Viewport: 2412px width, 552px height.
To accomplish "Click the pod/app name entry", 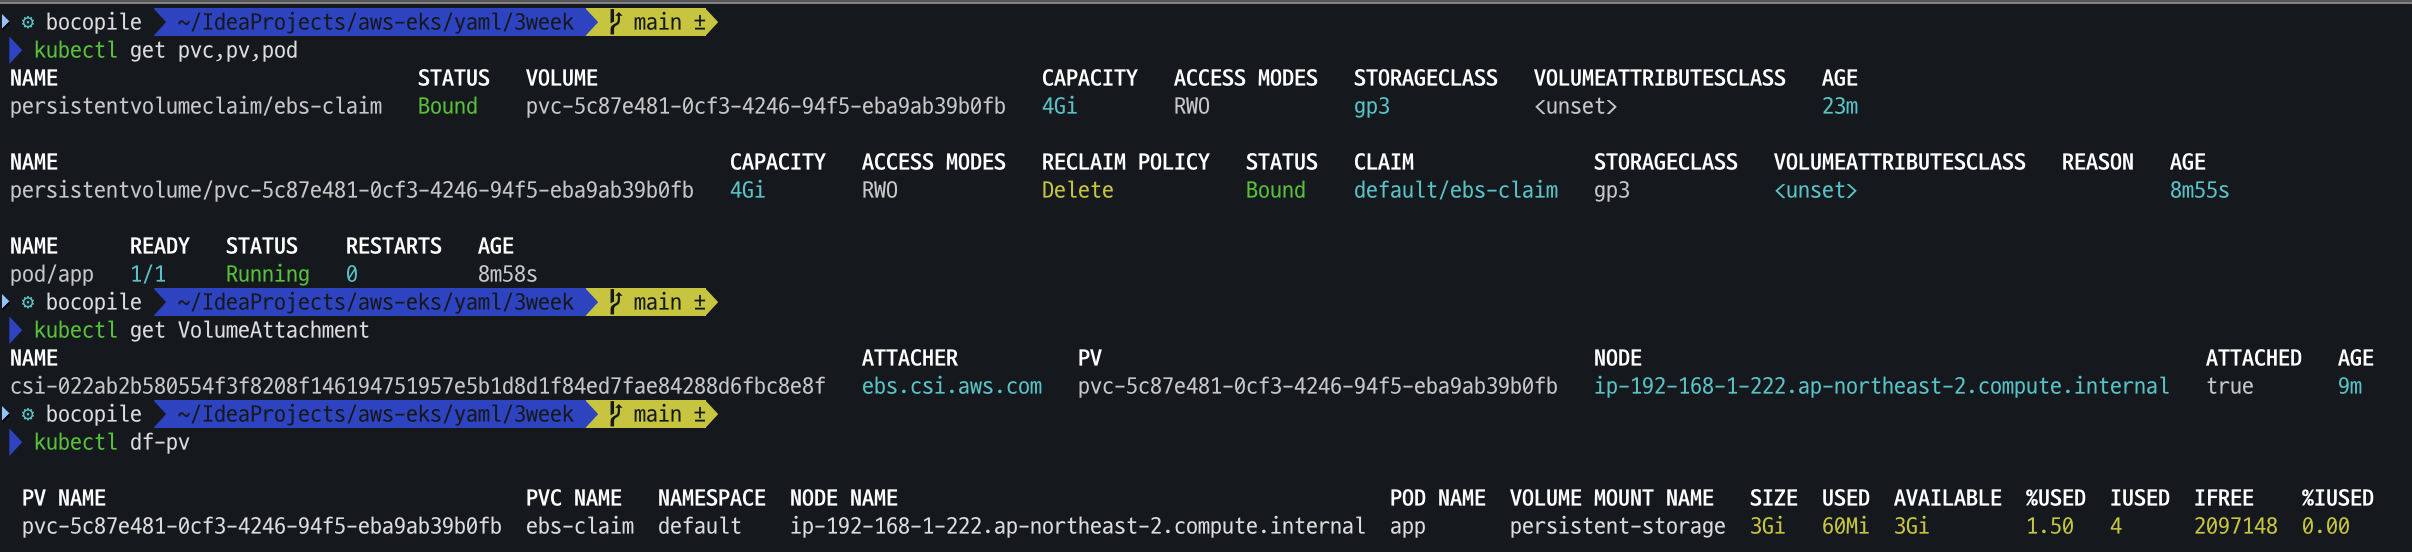I will tap(51, 274).
